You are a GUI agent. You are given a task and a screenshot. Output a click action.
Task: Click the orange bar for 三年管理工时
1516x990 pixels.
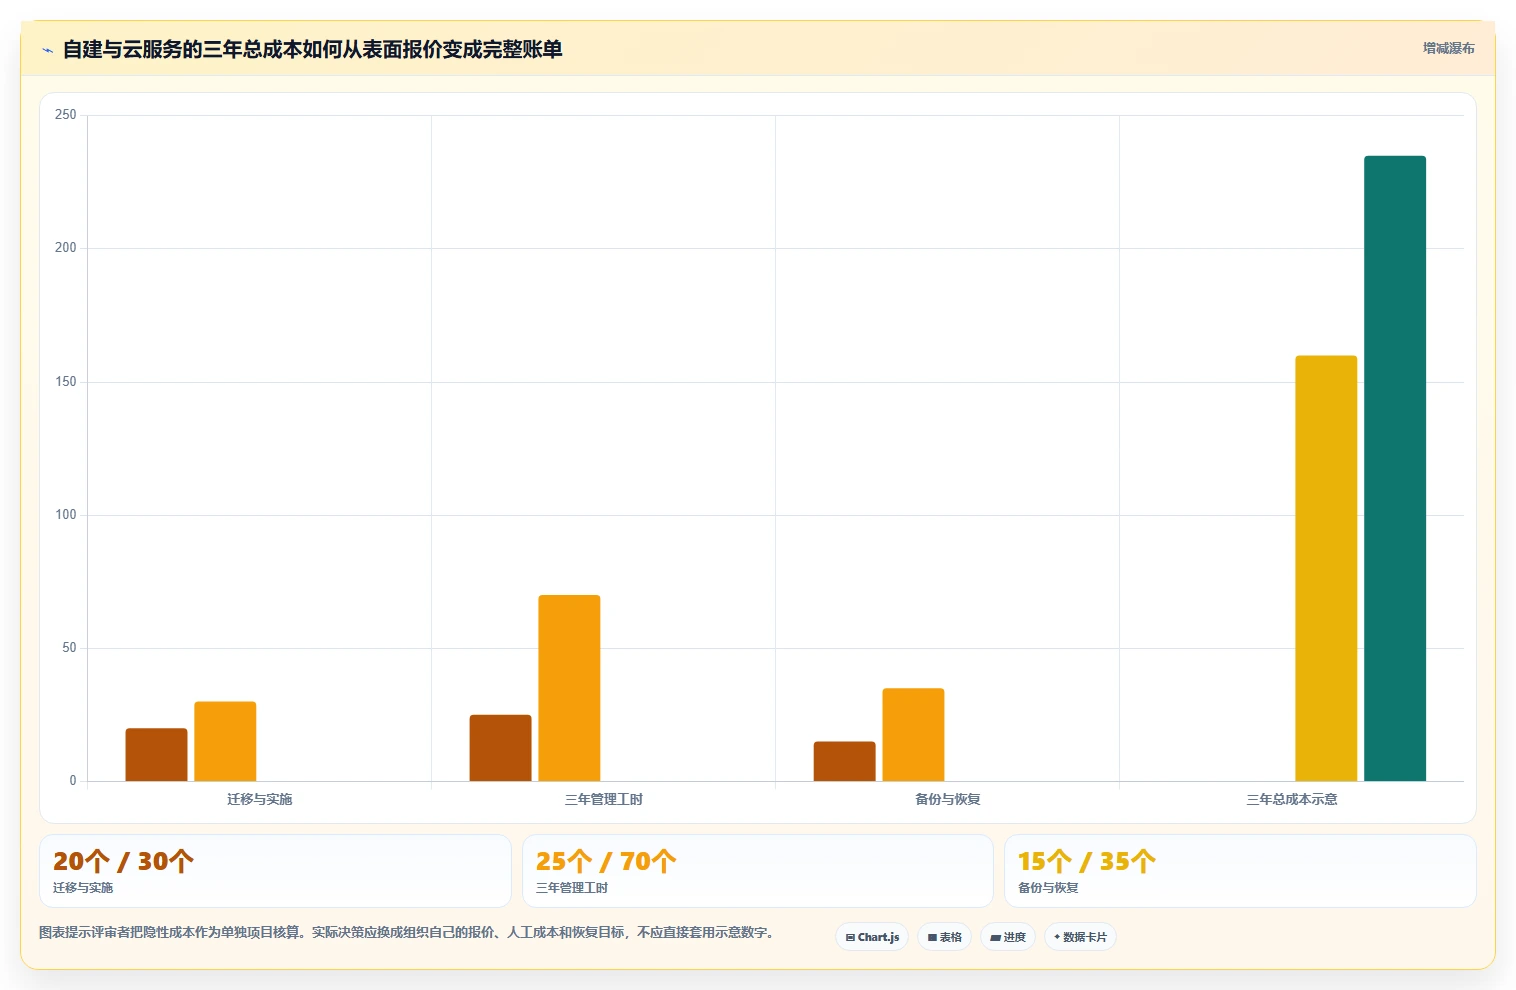point(569,688)
